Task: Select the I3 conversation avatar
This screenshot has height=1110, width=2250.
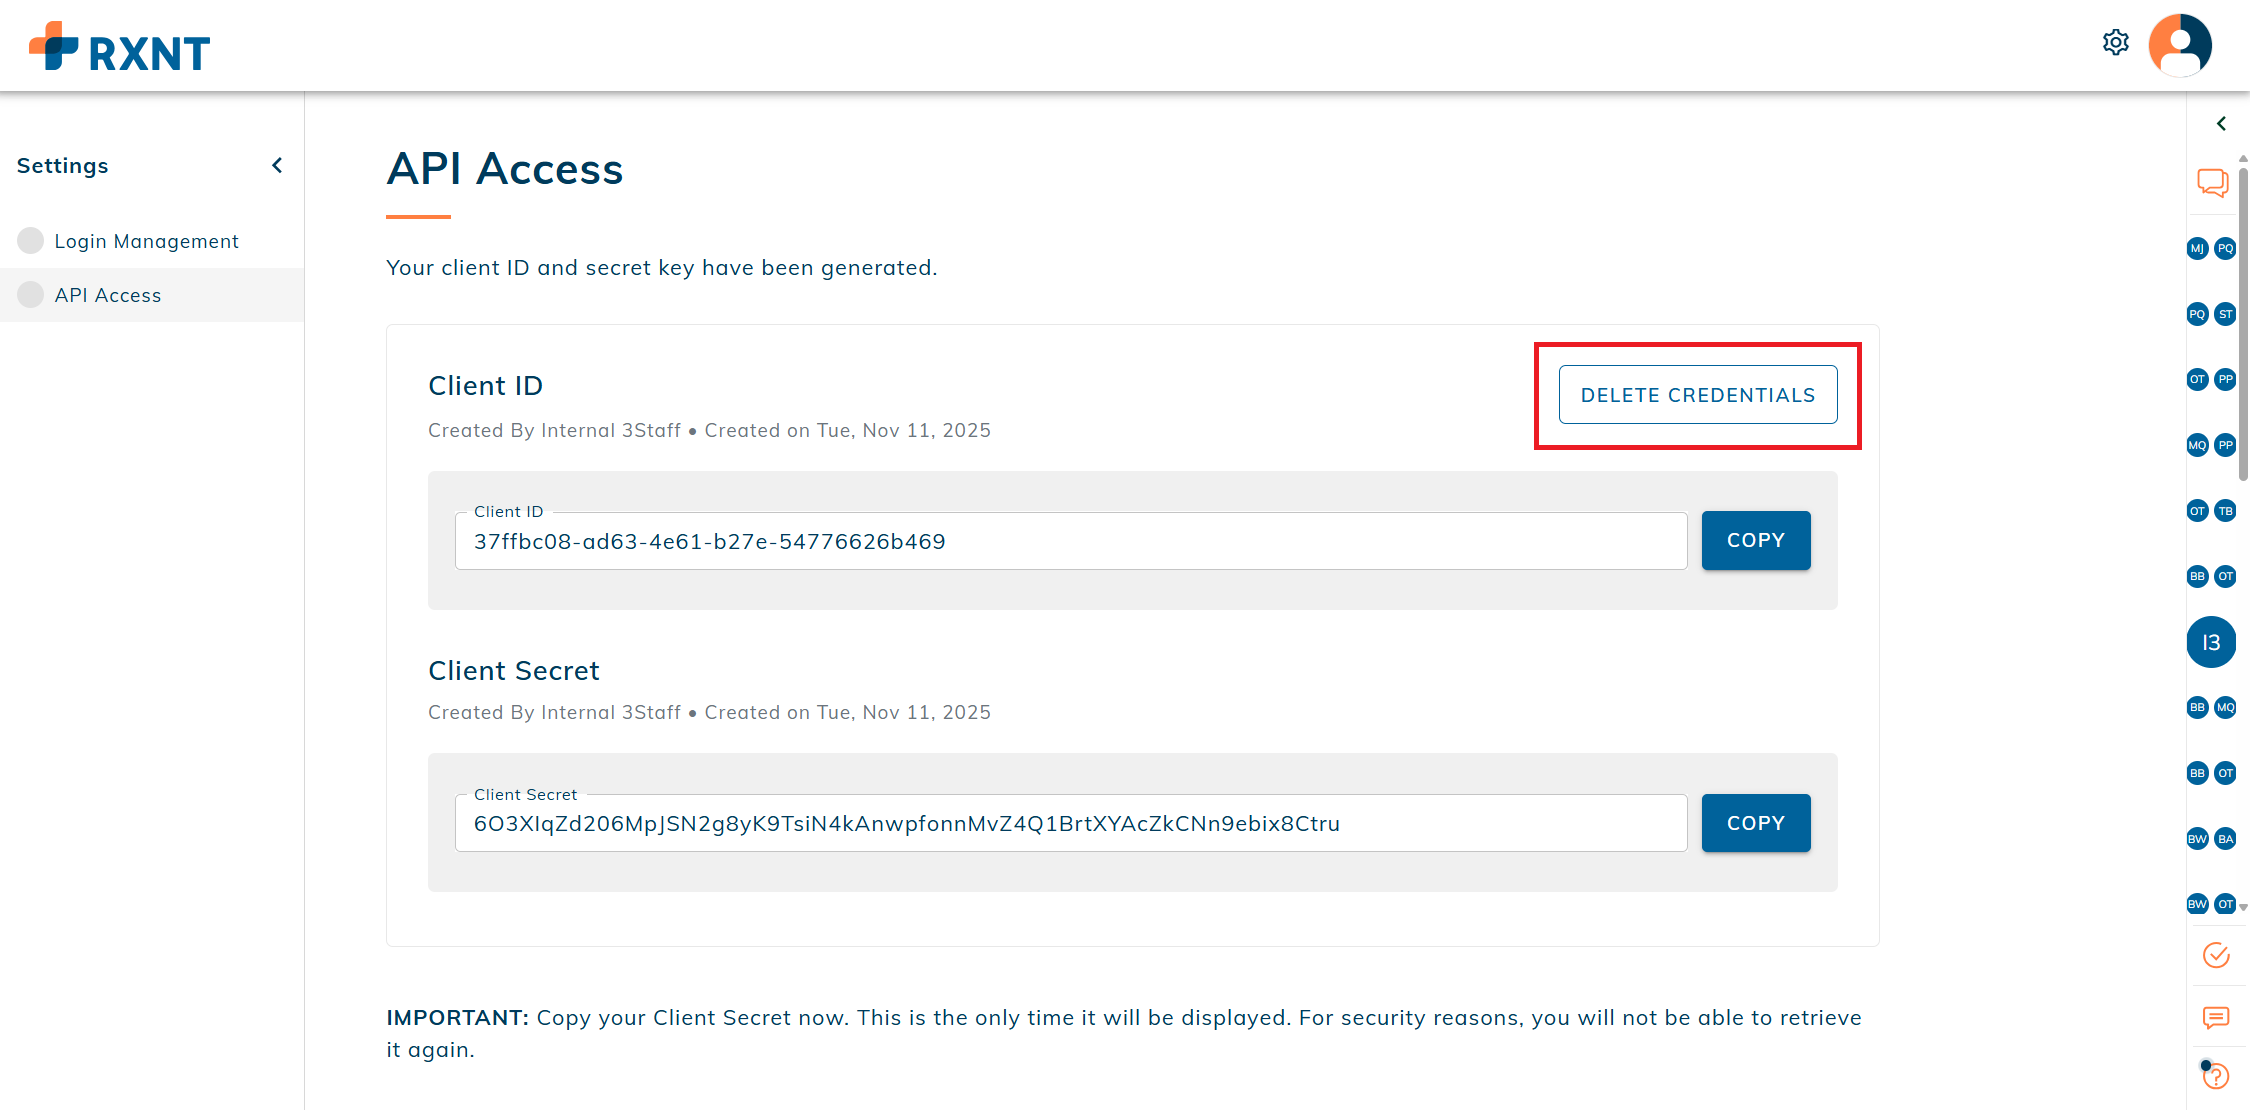Action: (x=2211, y=642)
